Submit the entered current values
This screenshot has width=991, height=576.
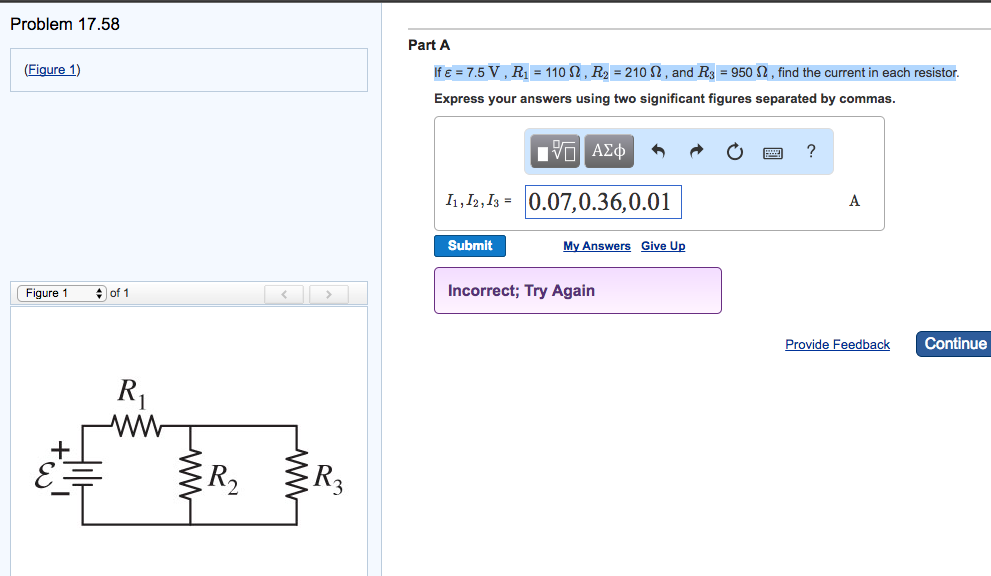(x=469, y=245)
